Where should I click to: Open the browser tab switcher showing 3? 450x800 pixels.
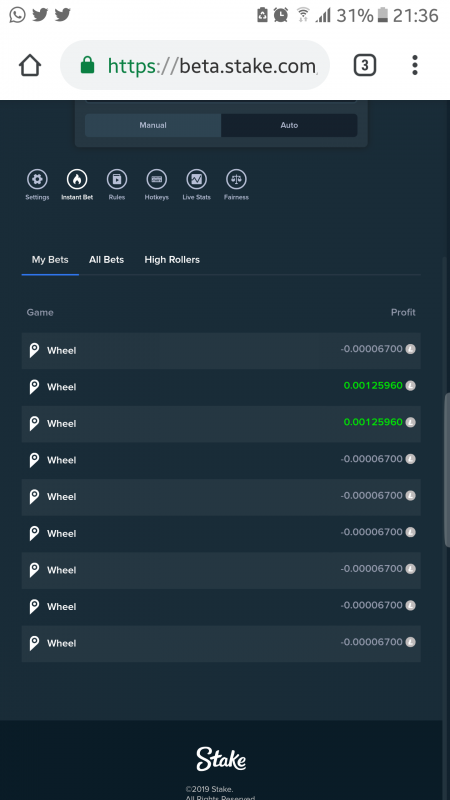(365, 65)
